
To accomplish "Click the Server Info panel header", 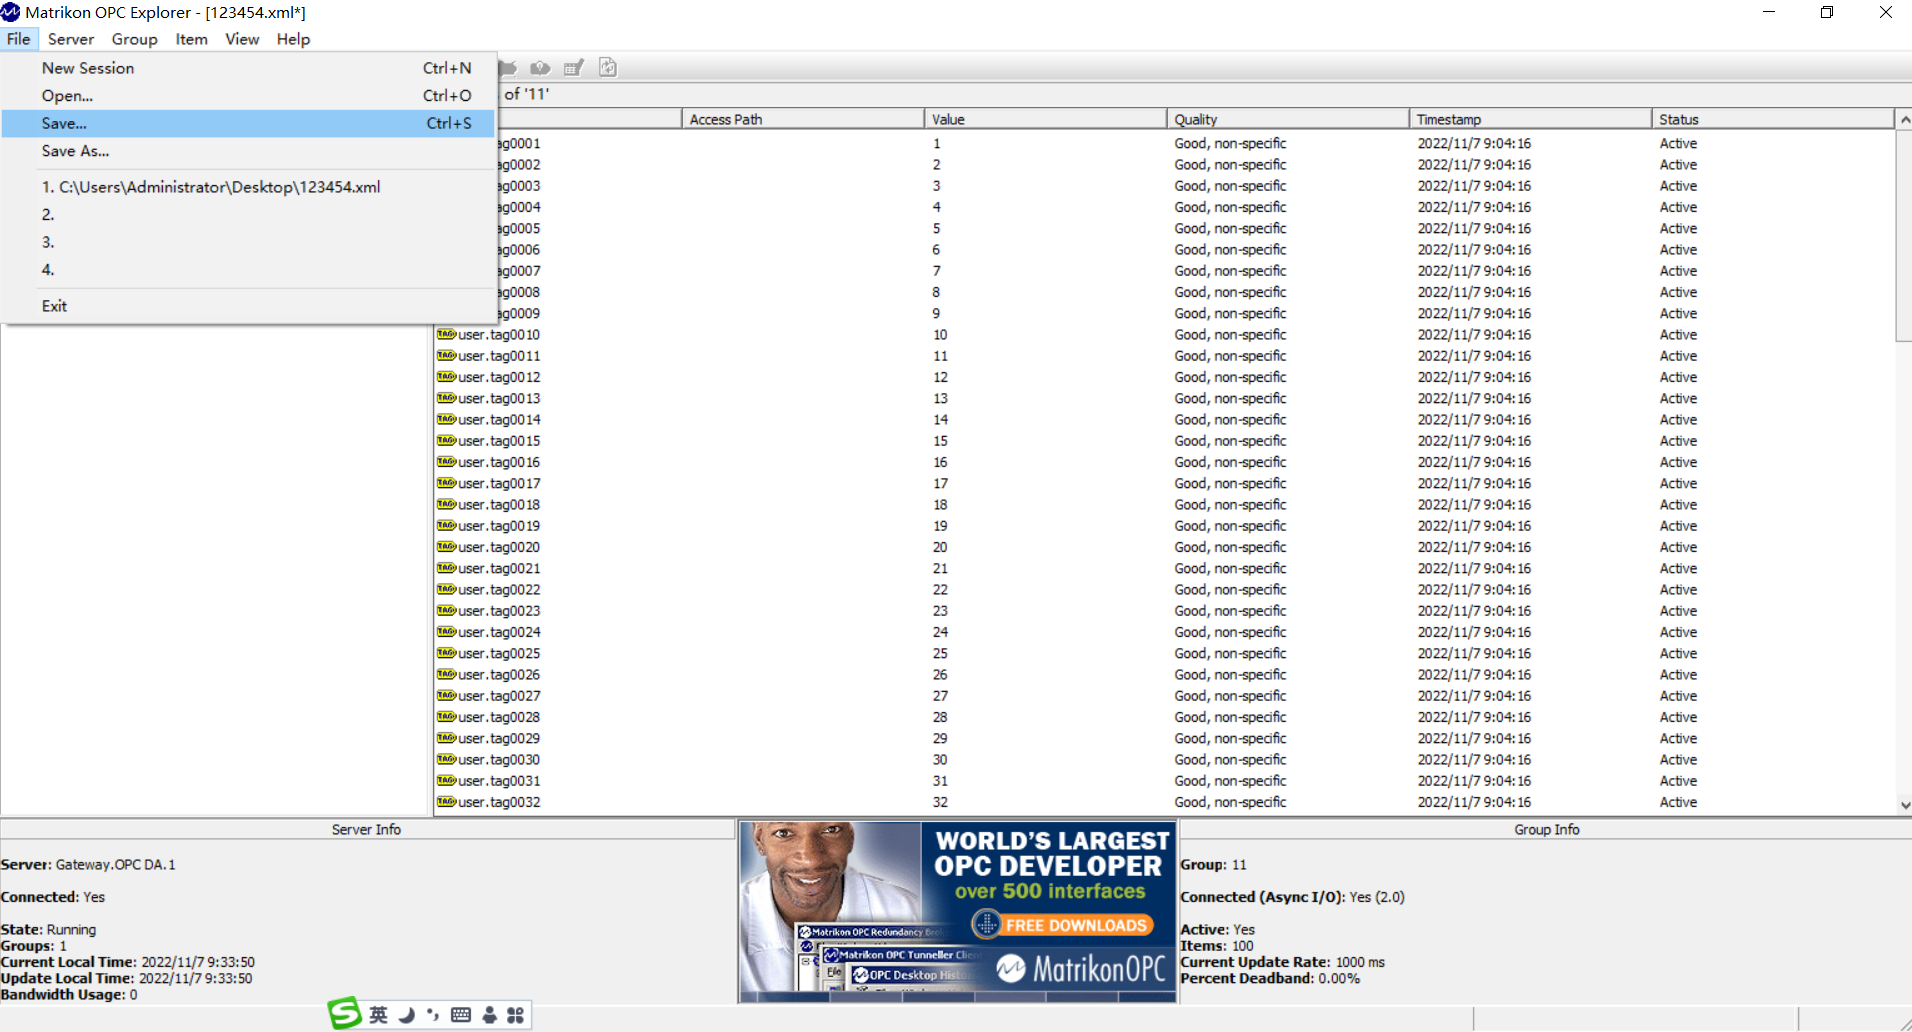I will coord(366,829).
